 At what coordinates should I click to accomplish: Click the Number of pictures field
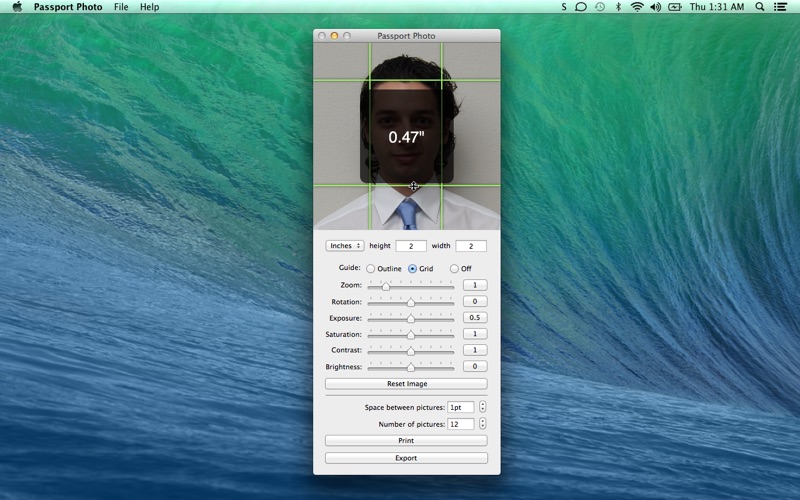click(x=461, y=424)
